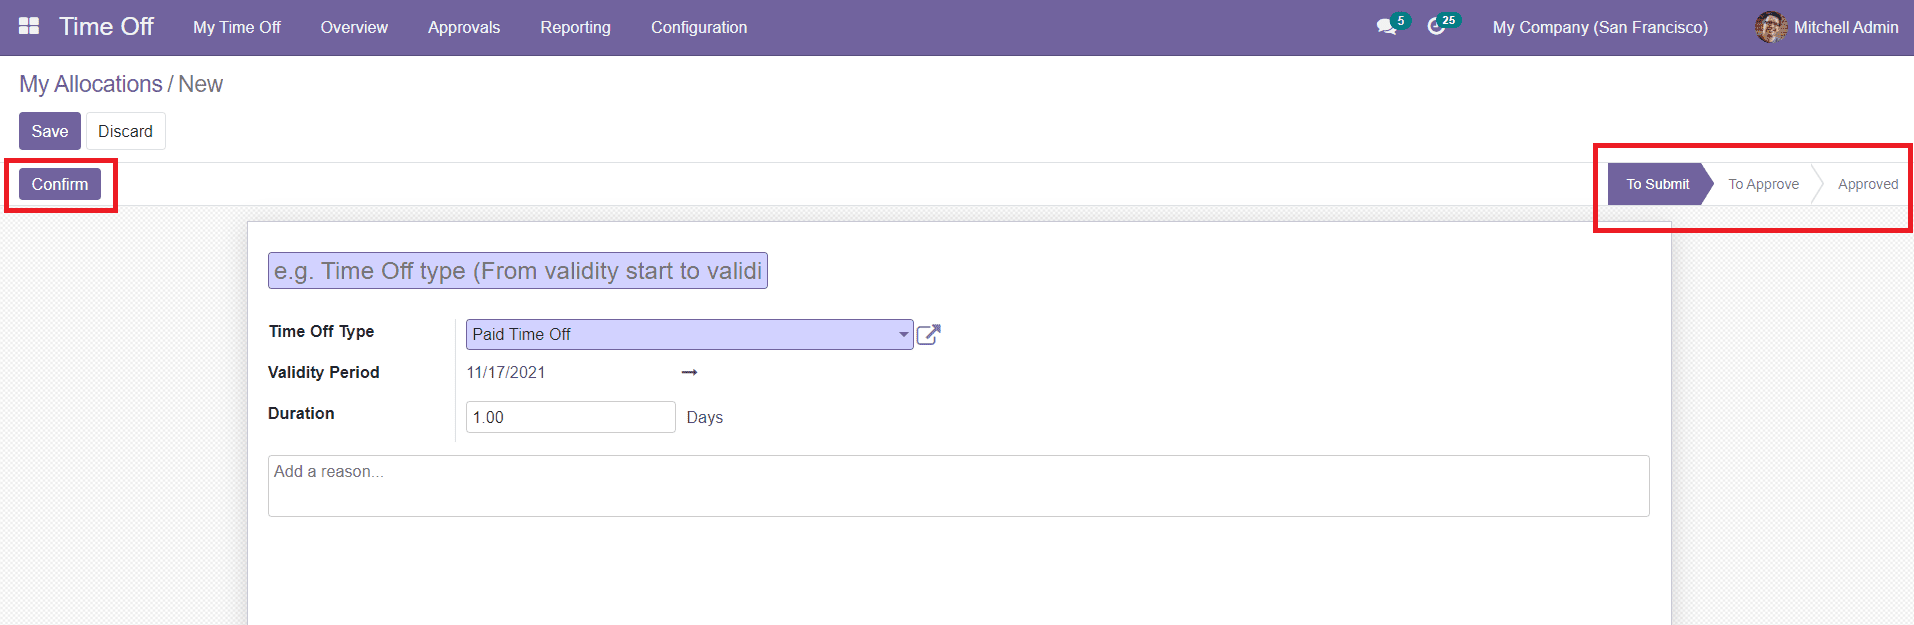The width and height of the screenshot is (1914, 625).
Task: Click the Time Off app title
Action: 106,26
